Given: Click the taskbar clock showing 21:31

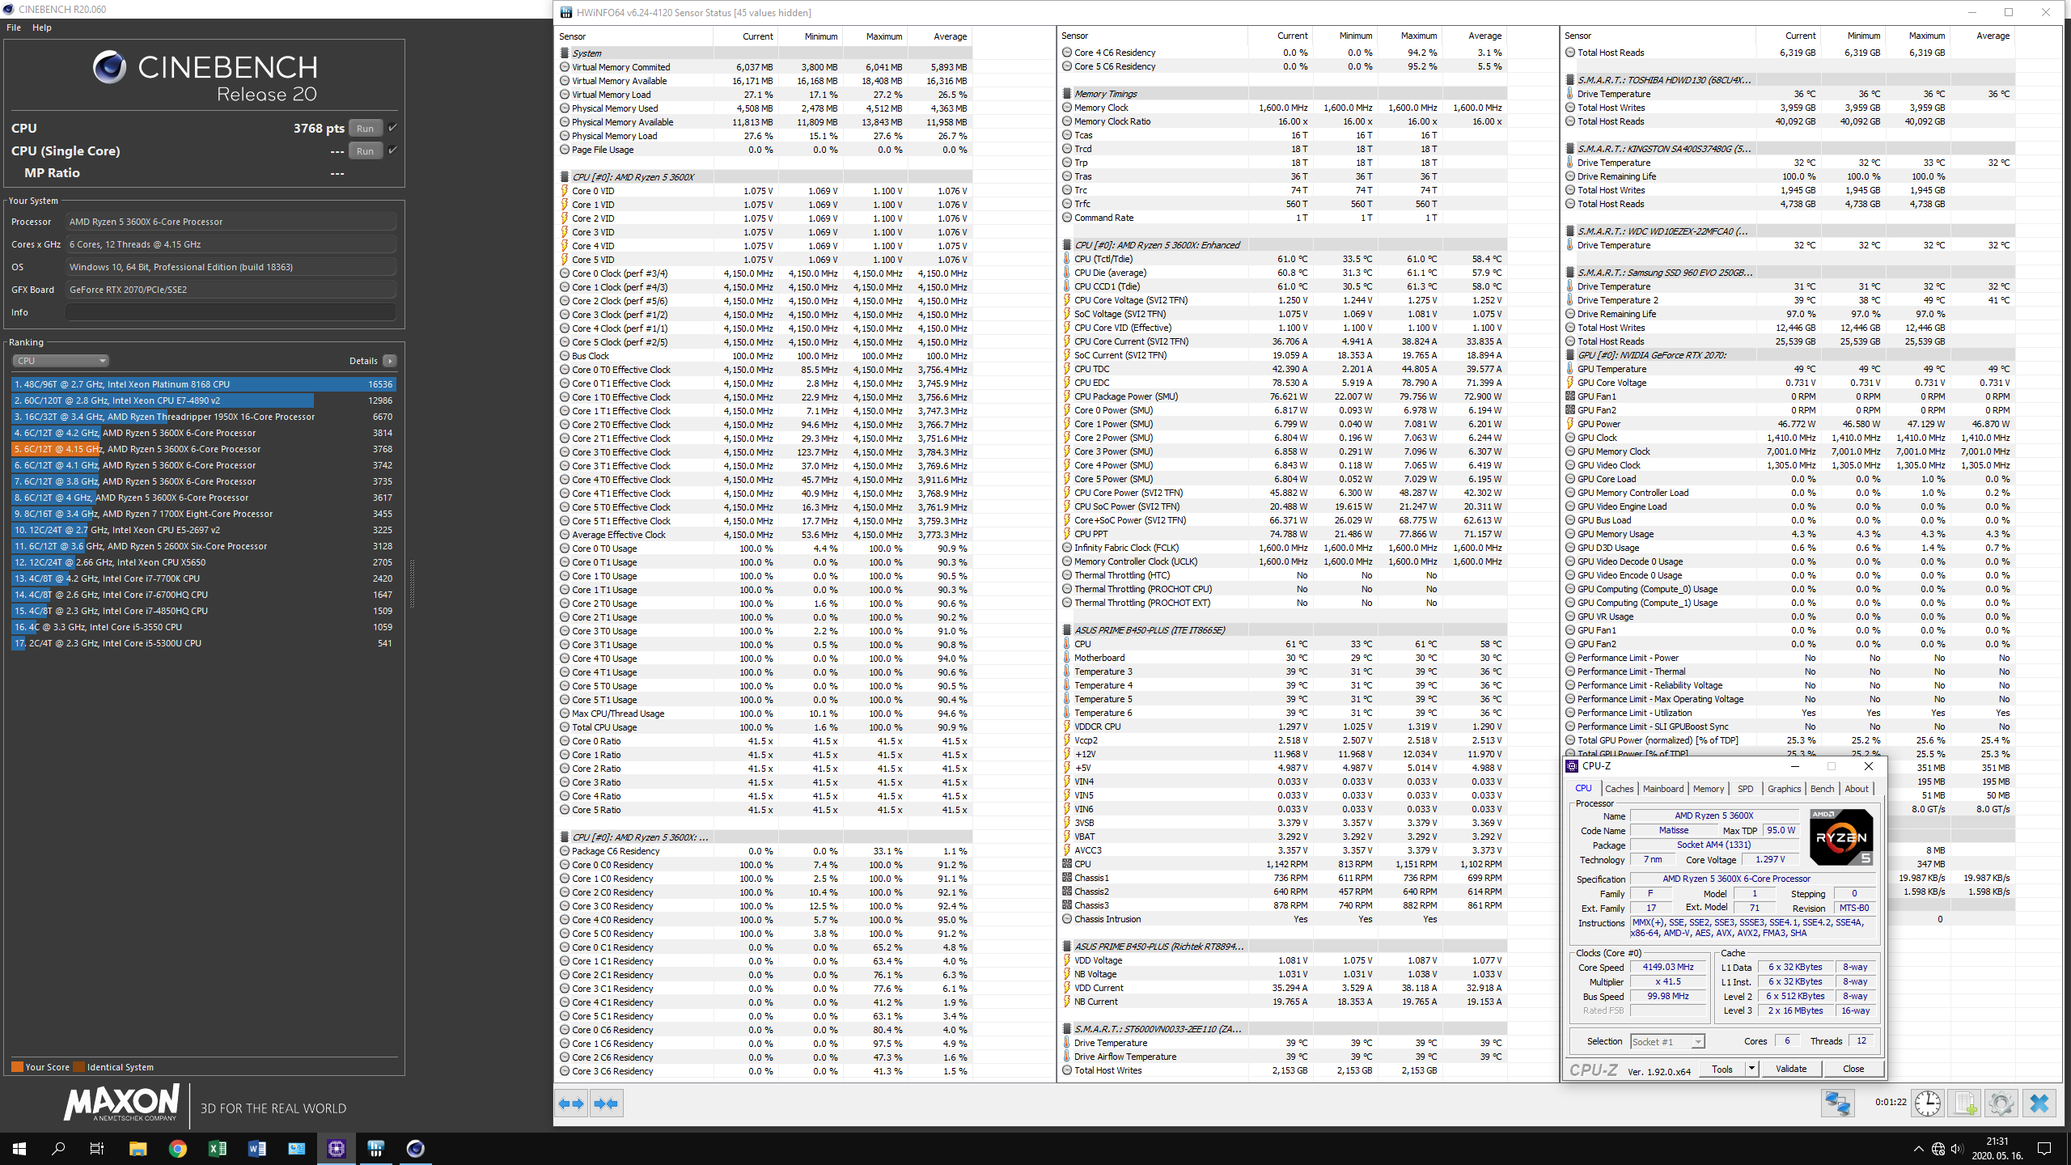Looking at the screenshot, I should tap(1996, 1148).
